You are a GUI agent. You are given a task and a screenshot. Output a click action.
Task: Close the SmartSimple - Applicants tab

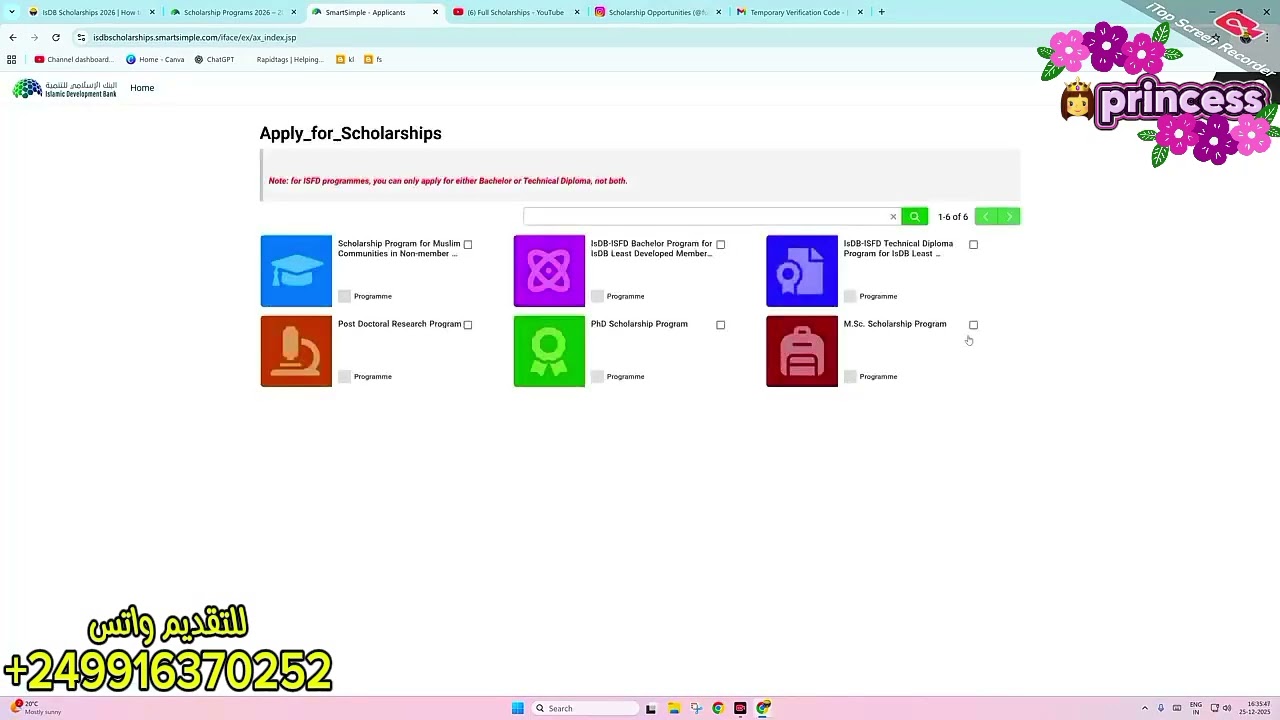pyautogui.click(x=435, y=12)
